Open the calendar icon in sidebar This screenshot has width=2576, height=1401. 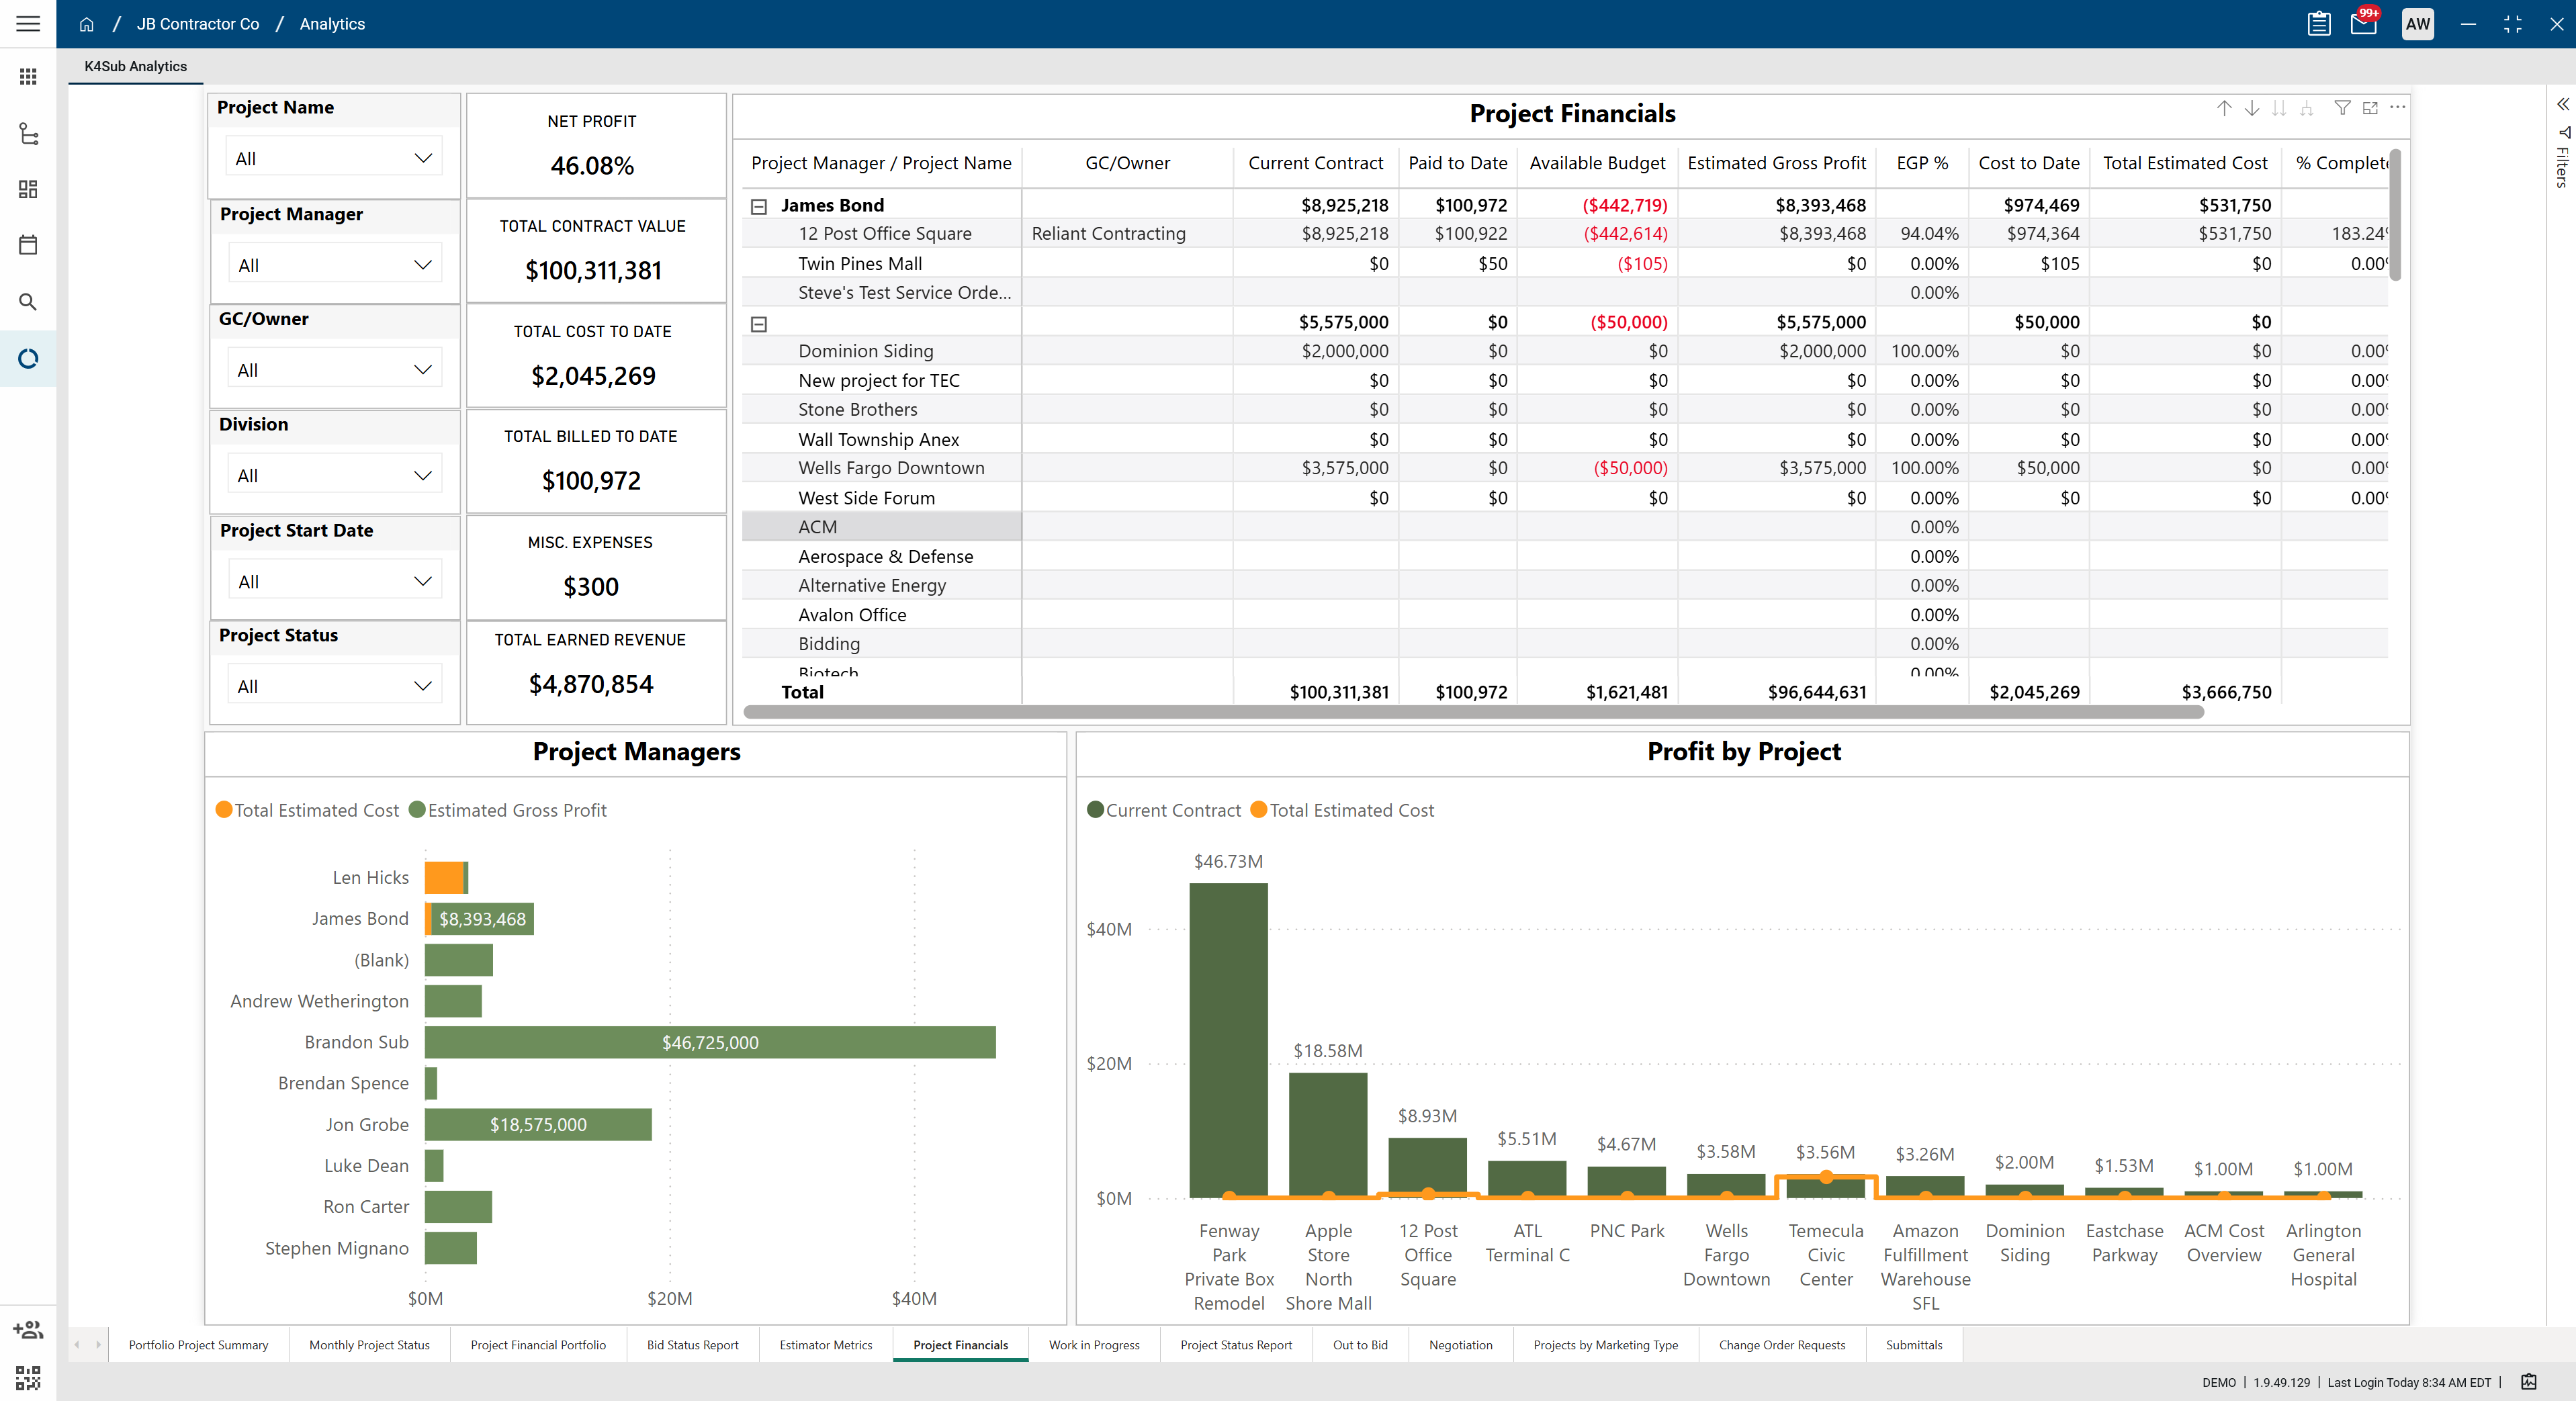28,245
